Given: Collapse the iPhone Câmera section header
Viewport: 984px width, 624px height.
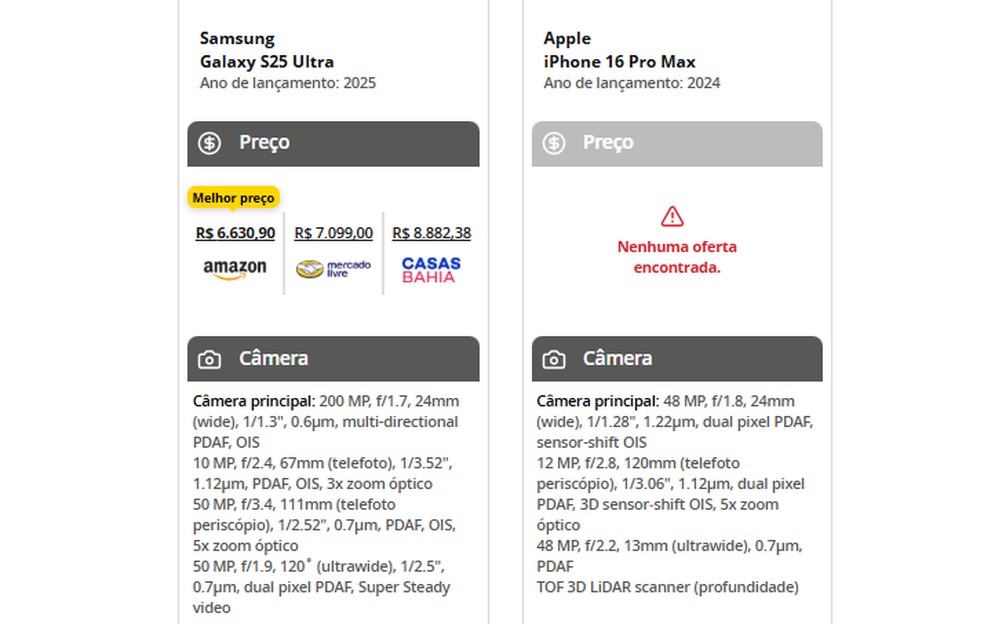Looking at the screenshot, I should coord(677,359).
